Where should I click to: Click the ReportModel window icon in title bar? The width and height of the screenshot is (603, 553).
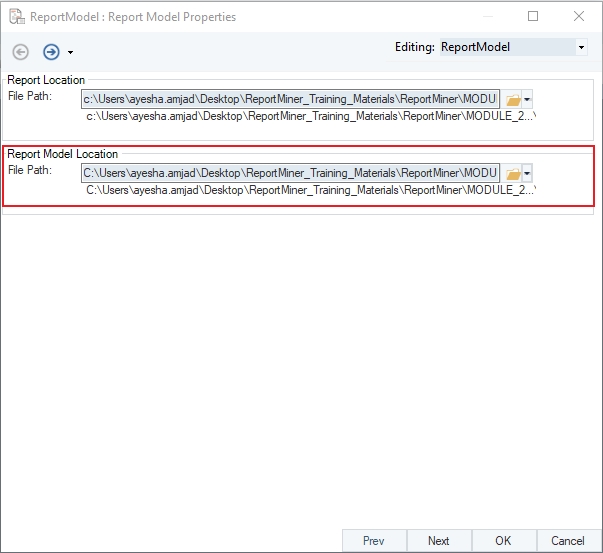pyautogui.click(x=16, y=17)
